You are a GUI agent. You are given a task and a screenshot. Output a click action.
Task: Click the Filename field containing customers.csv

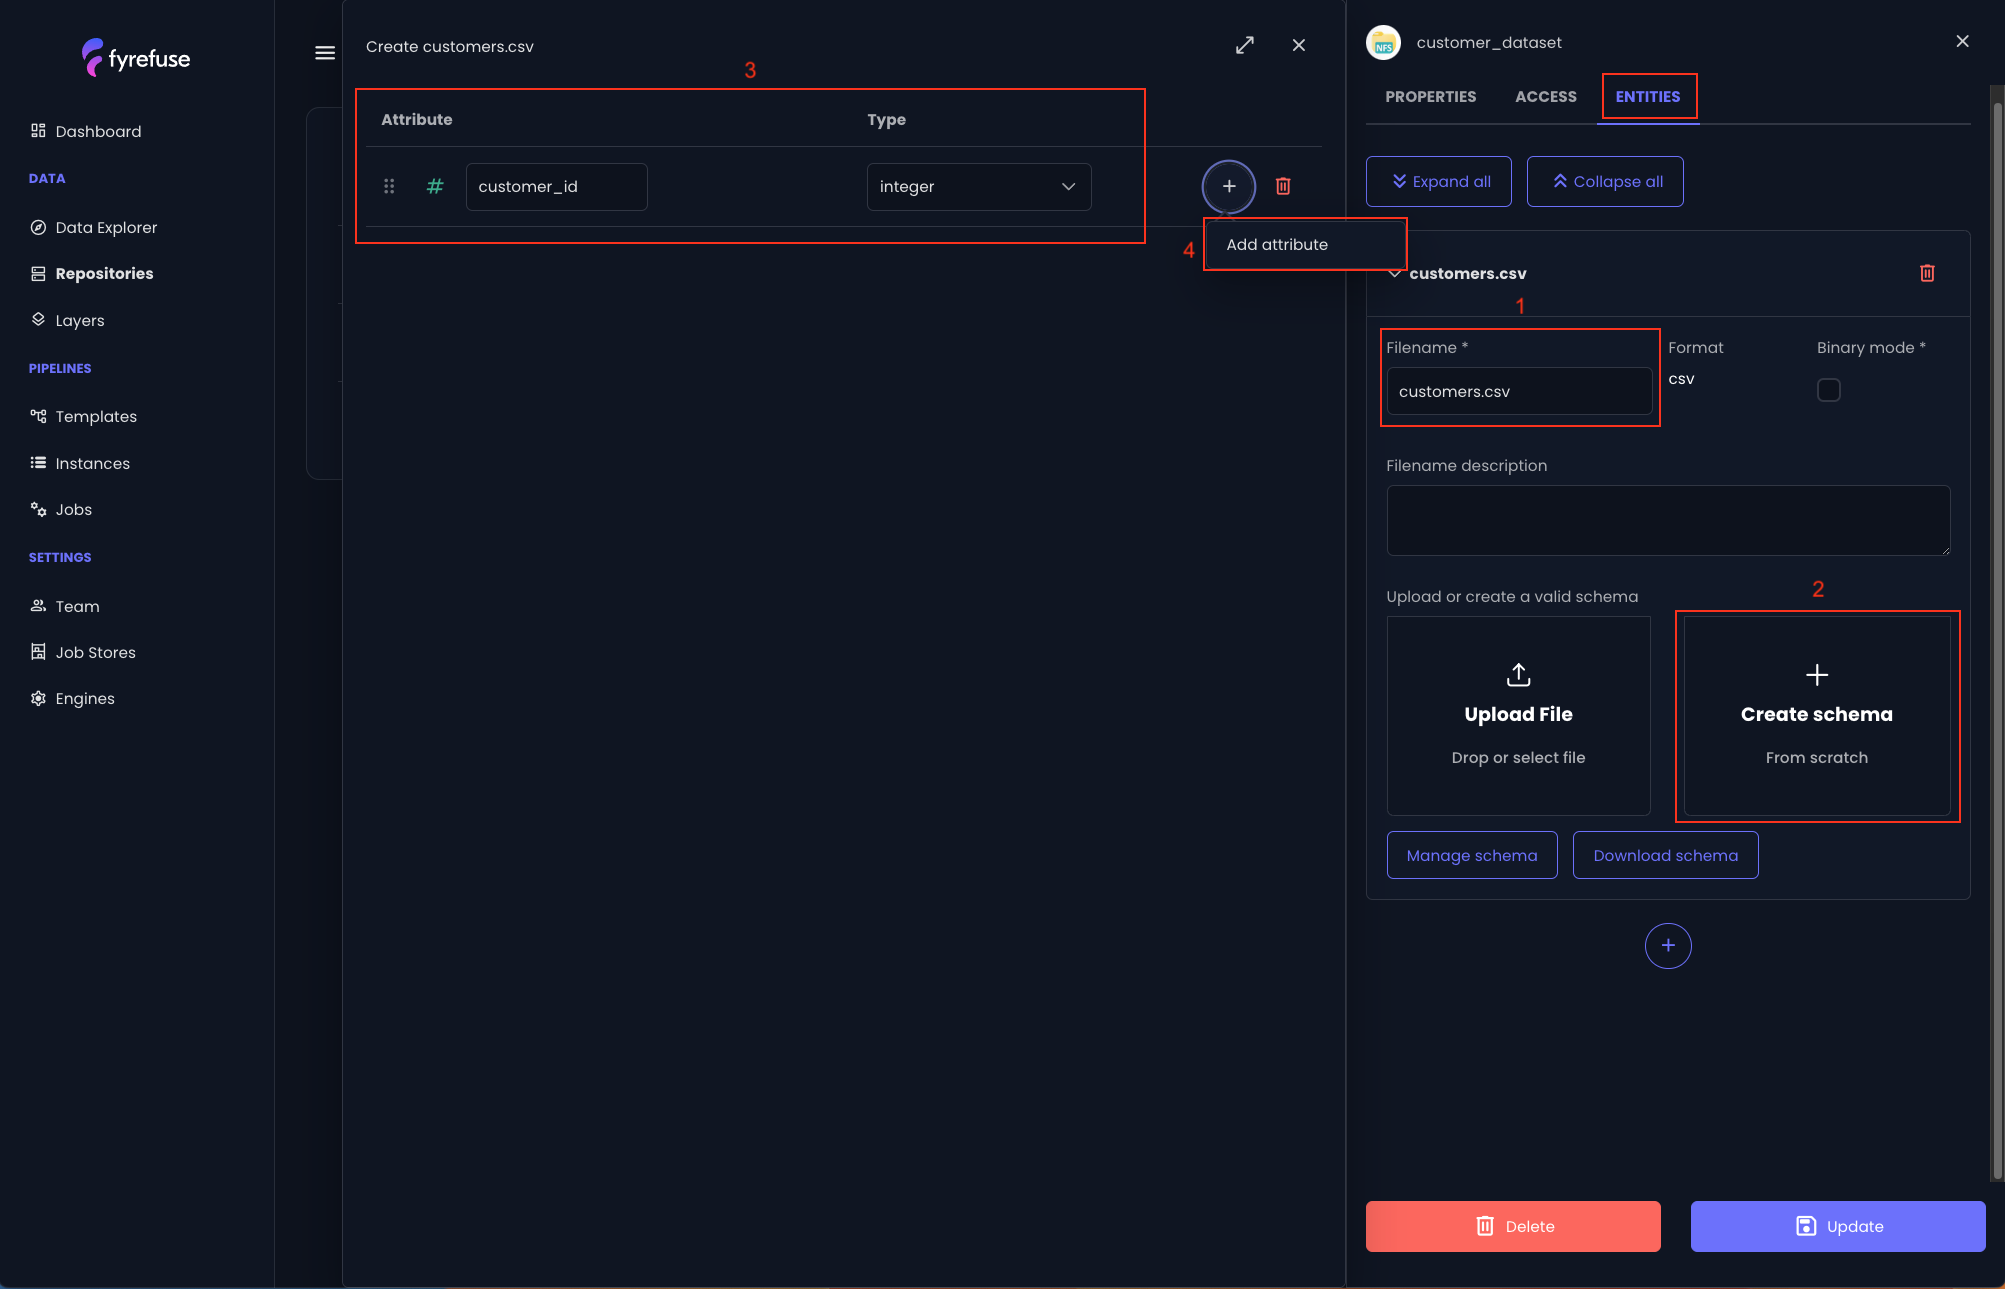(x=1519, y=391)
